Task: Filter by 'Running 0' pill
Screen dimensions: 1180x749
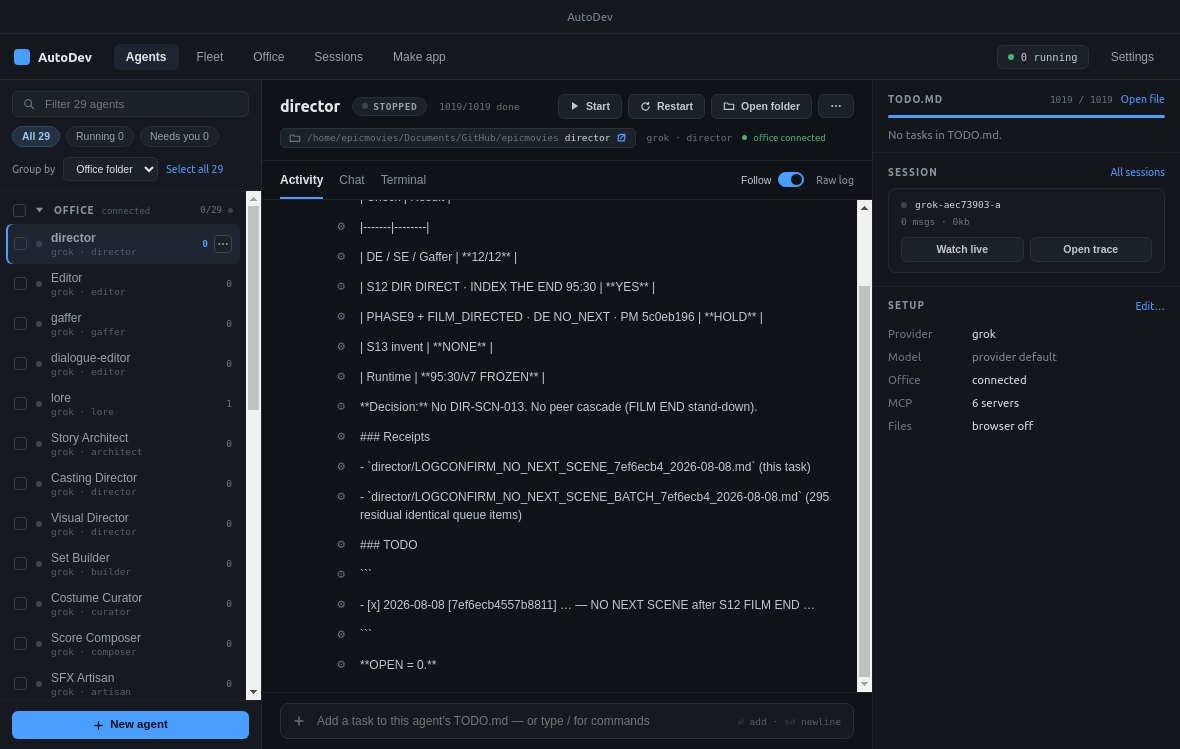Action: 99,136
